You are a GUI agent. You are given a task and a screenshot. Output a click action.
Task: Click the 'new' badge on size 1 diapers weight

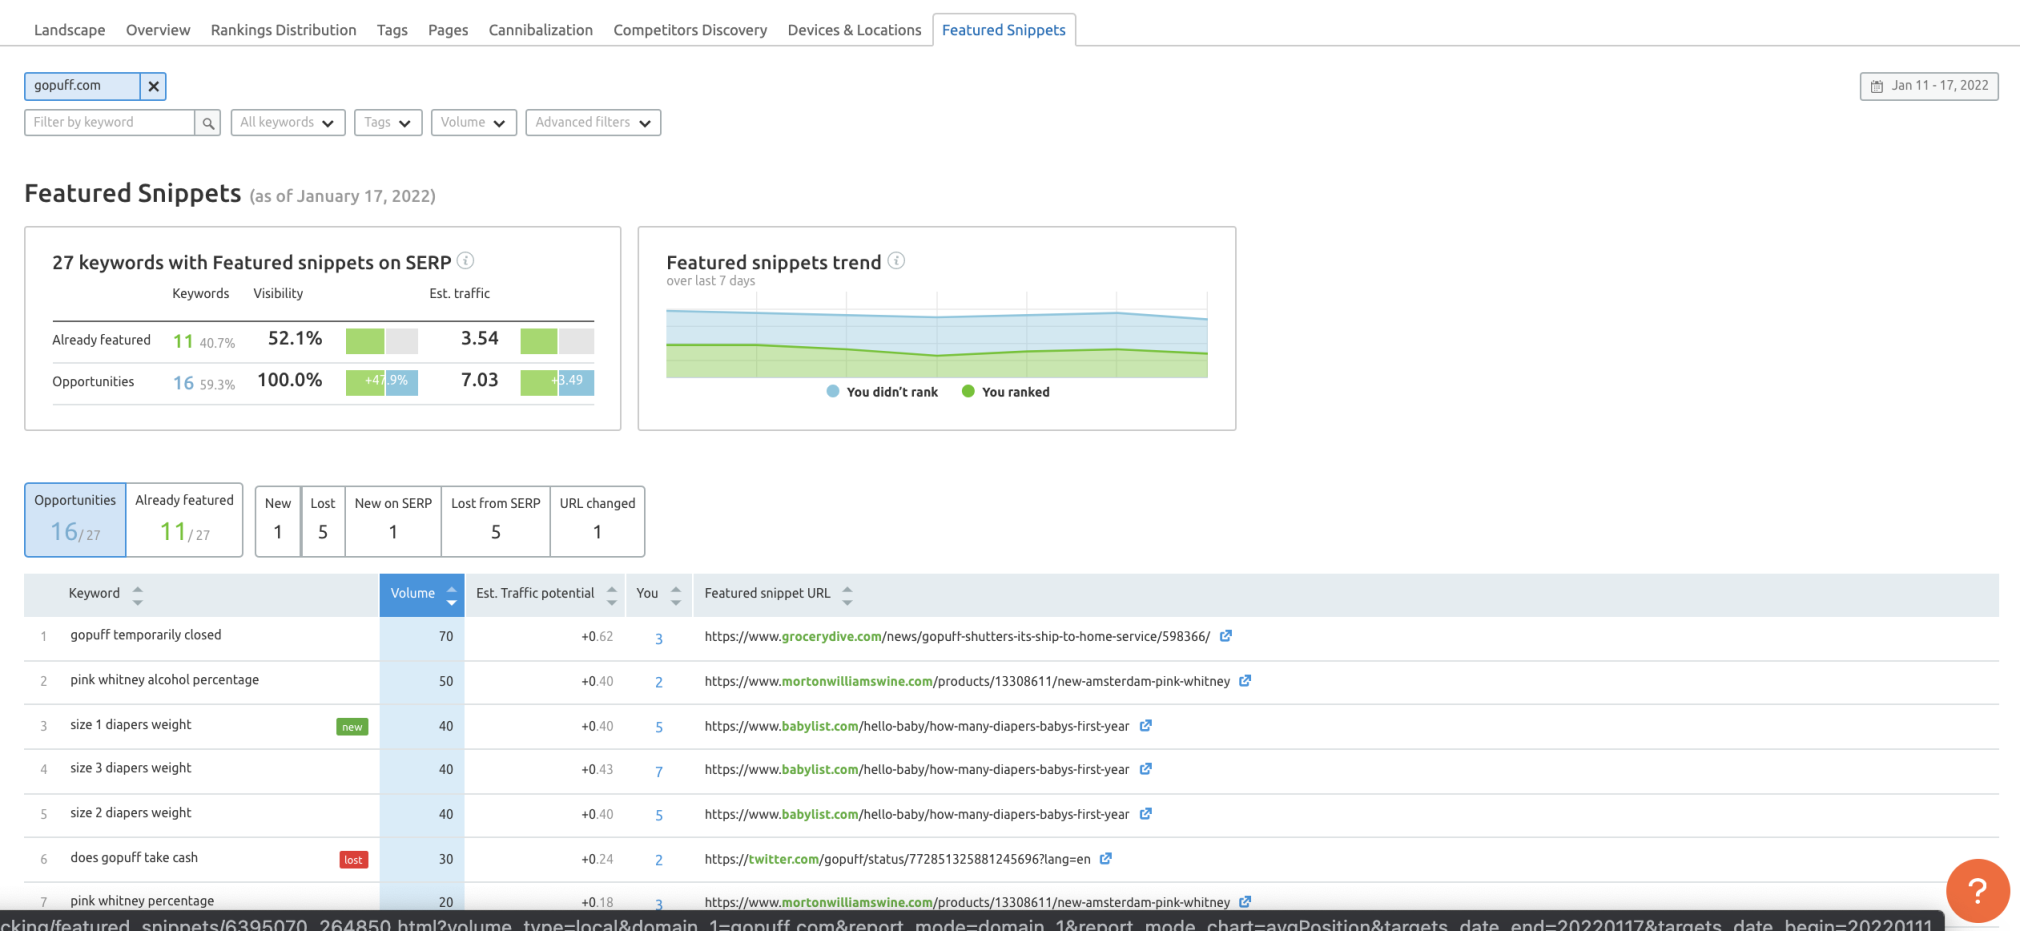click(x=352, y=727)
